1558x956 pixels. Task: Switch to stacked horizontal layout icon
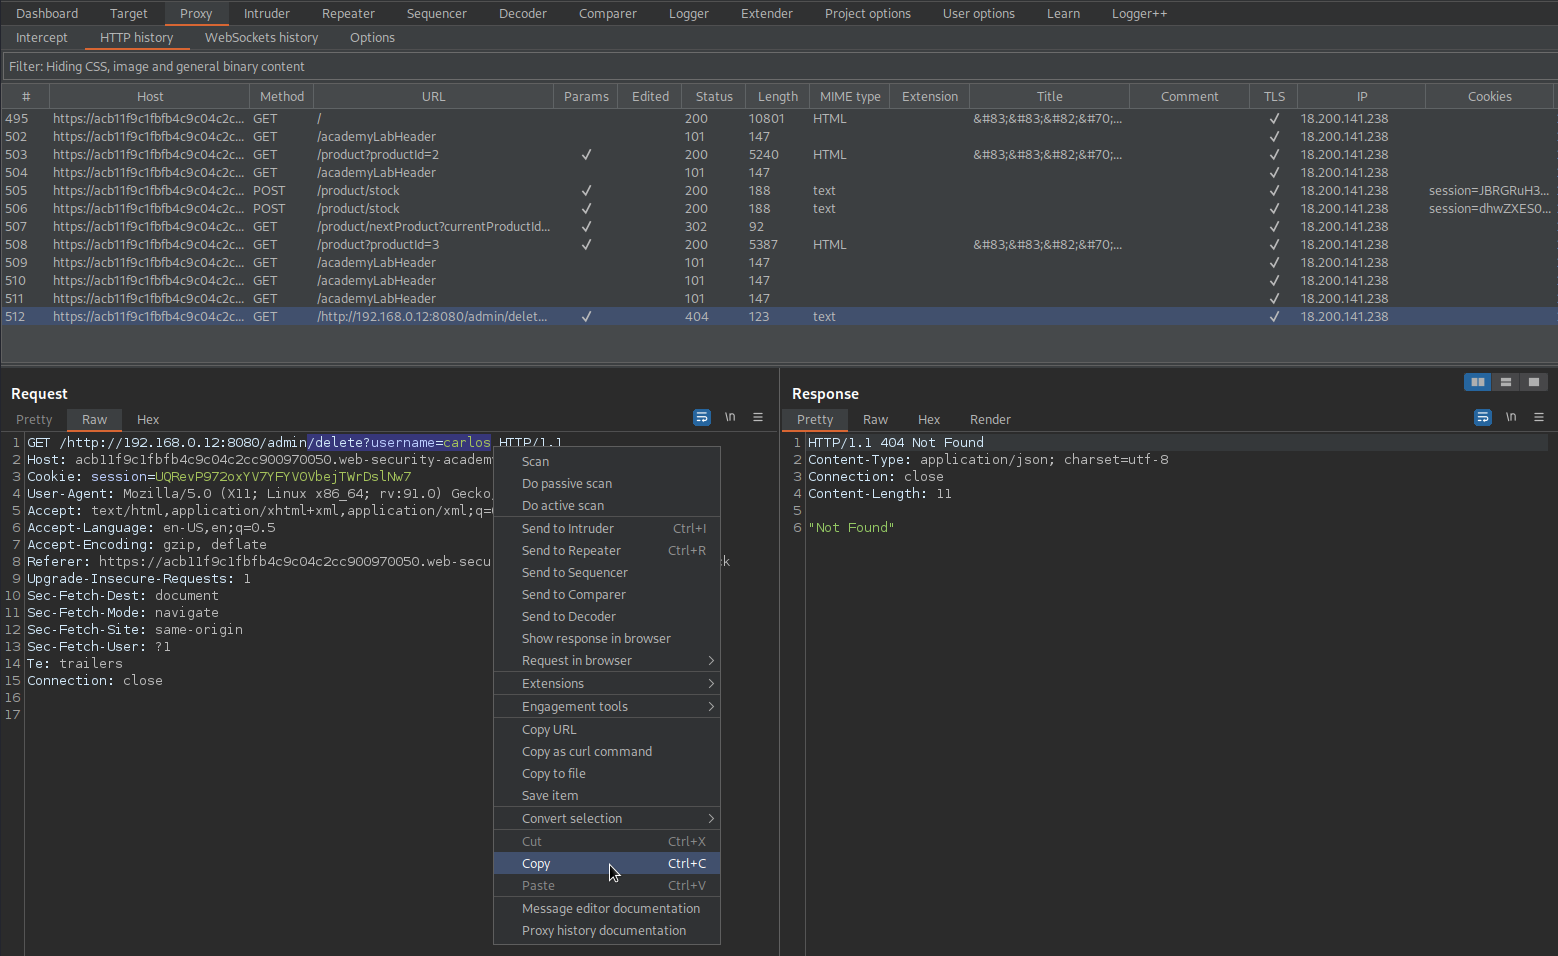pyautogui.click(x=1506, y=382)
